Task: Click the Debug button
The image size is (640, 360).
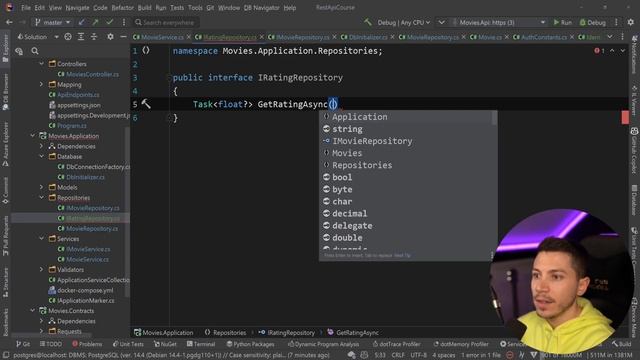Action: (x=593, y=22)
